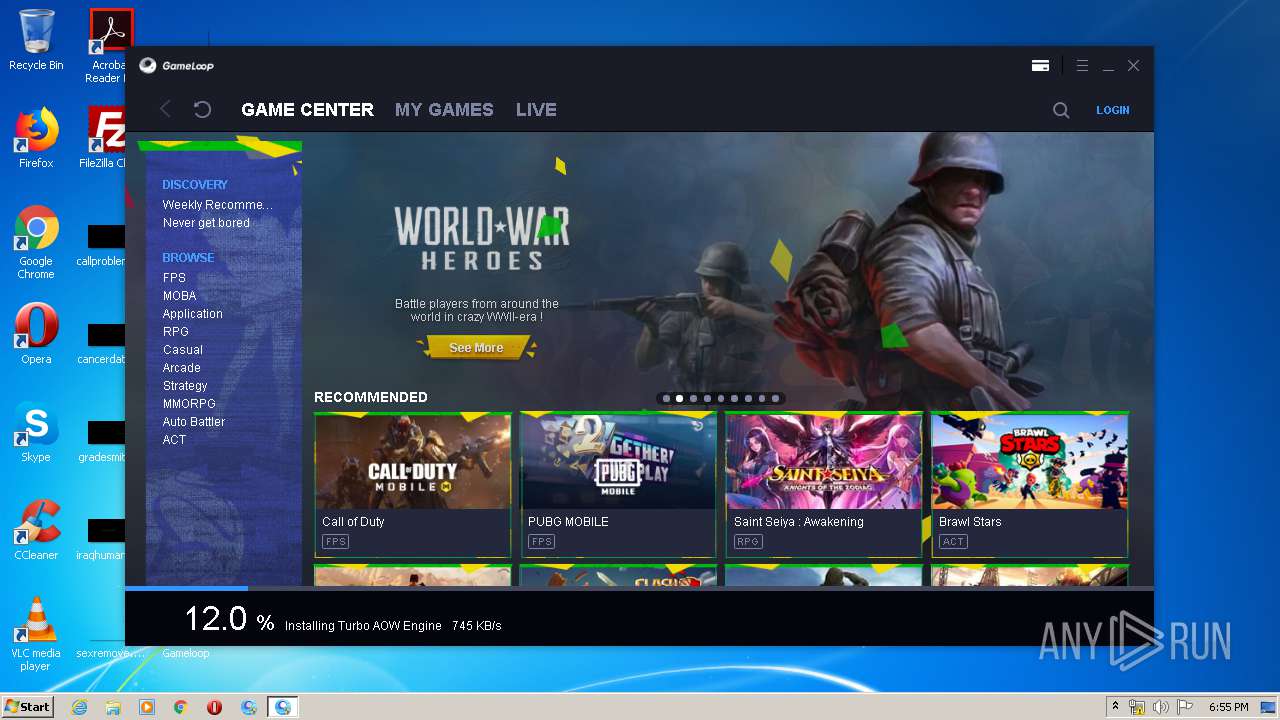Click See More on World War Heroes

[x=476, y=348]
